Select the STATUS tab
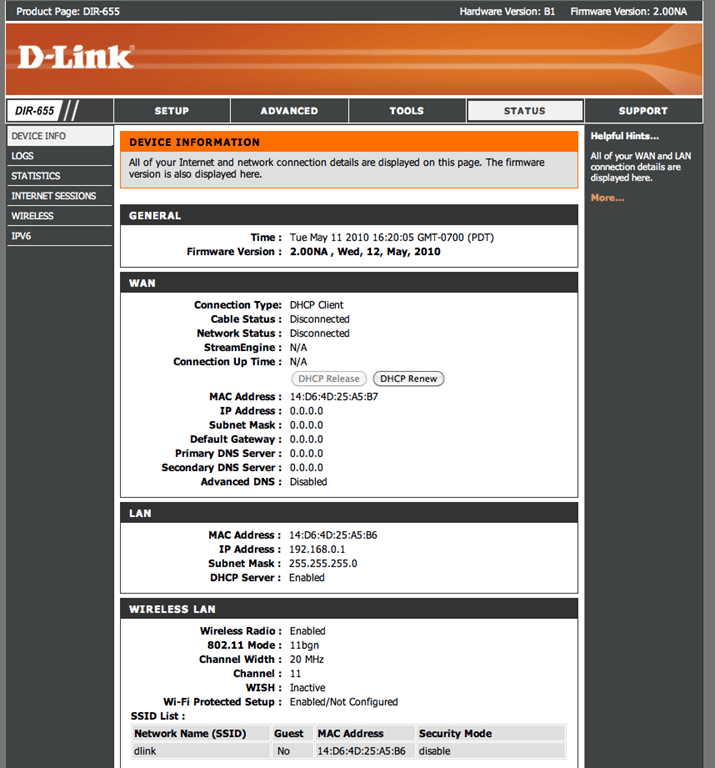 point(525,111)
